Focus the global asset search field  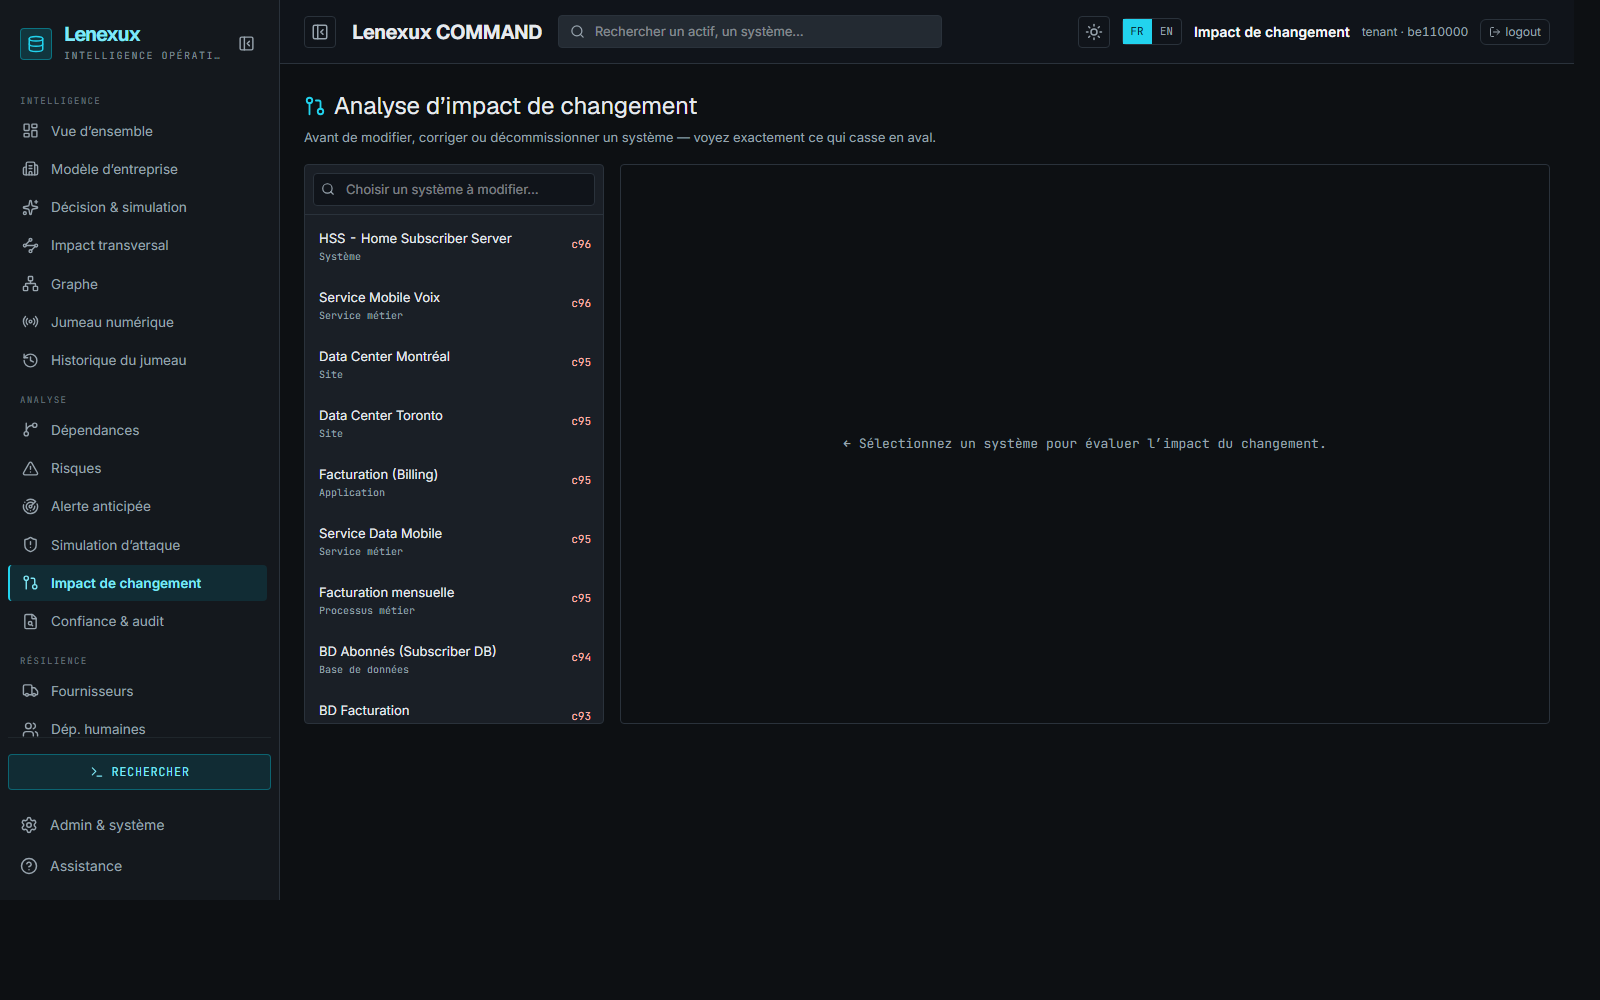pyautogui.click(x=750, y=32)
